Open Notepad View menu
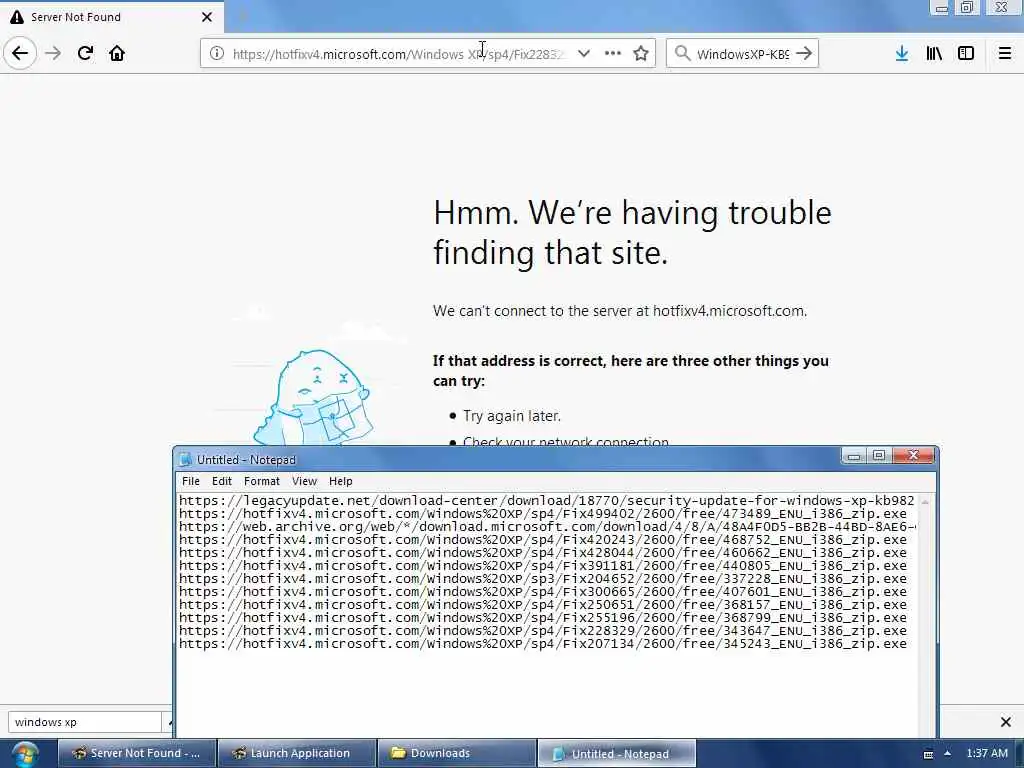The width and height of the screenshot is (1024, 768). 304,481
